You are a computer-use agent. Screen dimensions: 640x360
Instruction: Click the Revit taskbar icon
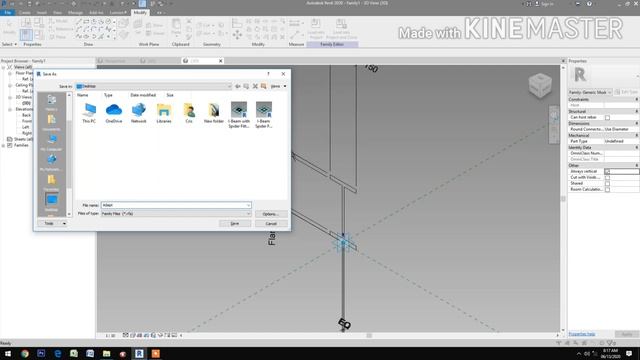coord(139,353)
